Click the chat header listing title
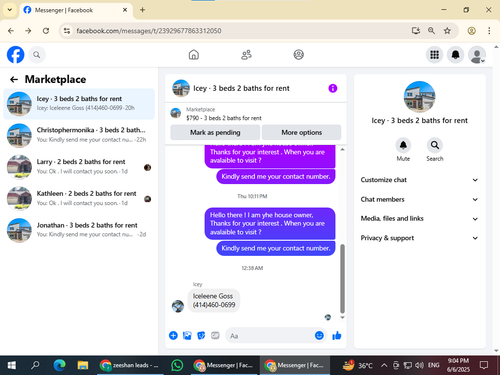Image resolution: width=500 pixels, height=375 pixels. tap(241, 88)
